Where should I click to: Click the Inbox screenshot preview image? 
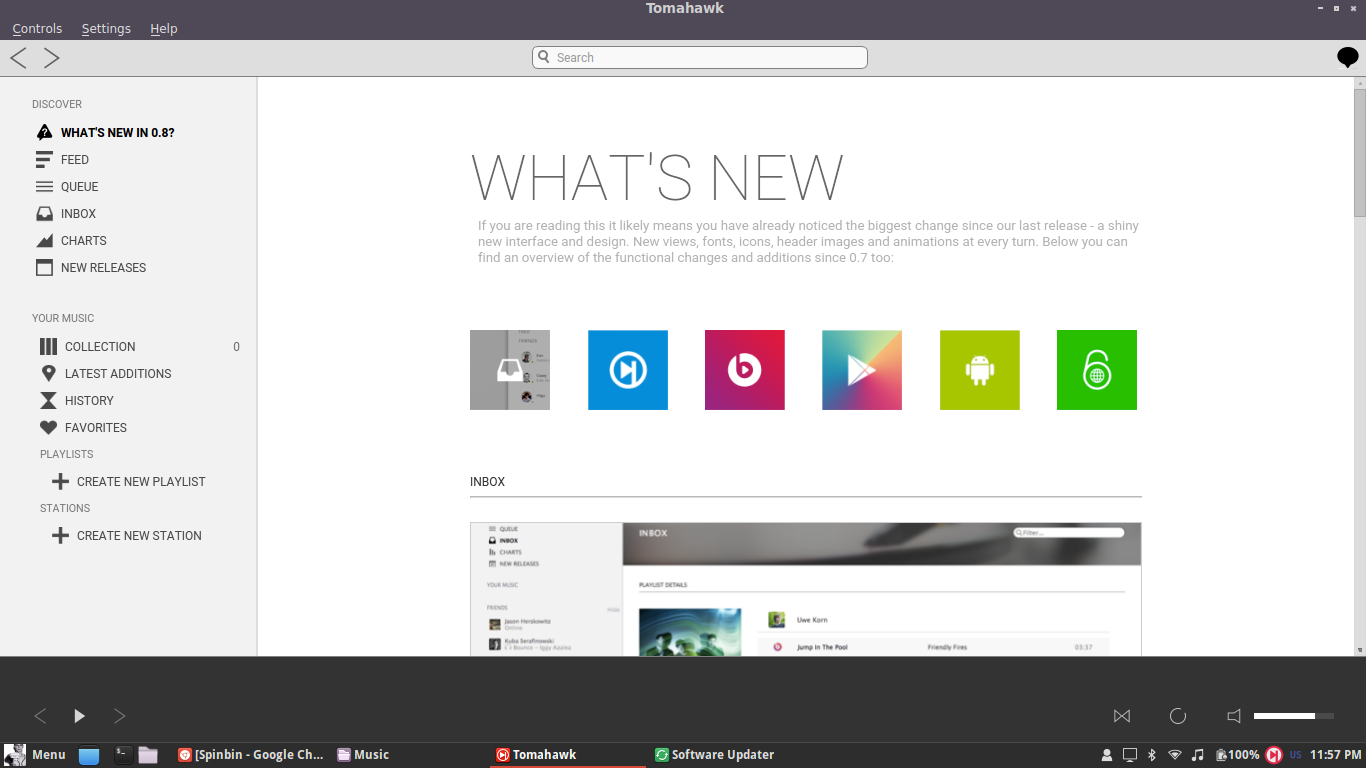pos(806,589)
